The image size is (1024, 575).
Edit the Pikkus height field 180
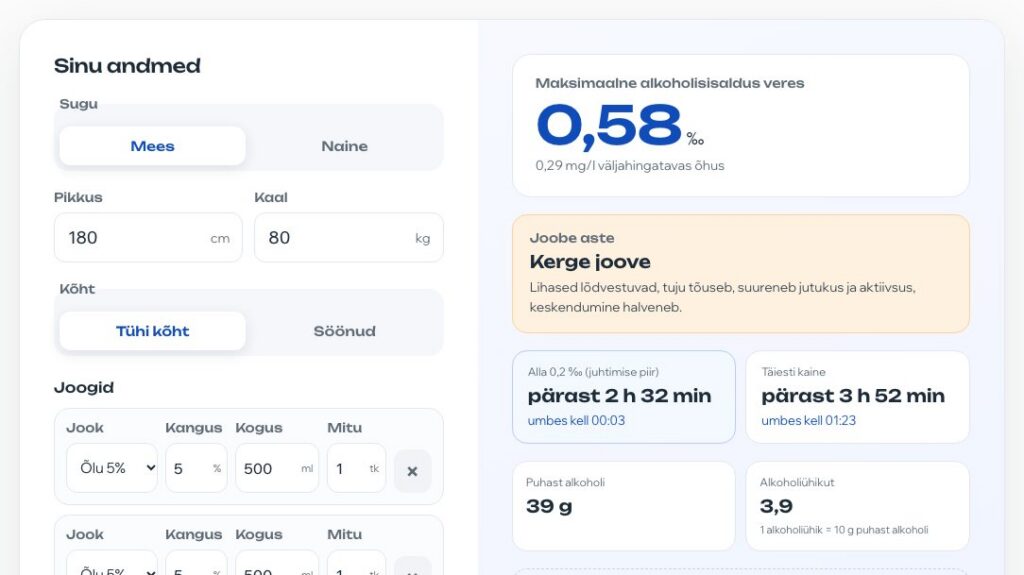[148, 237]
